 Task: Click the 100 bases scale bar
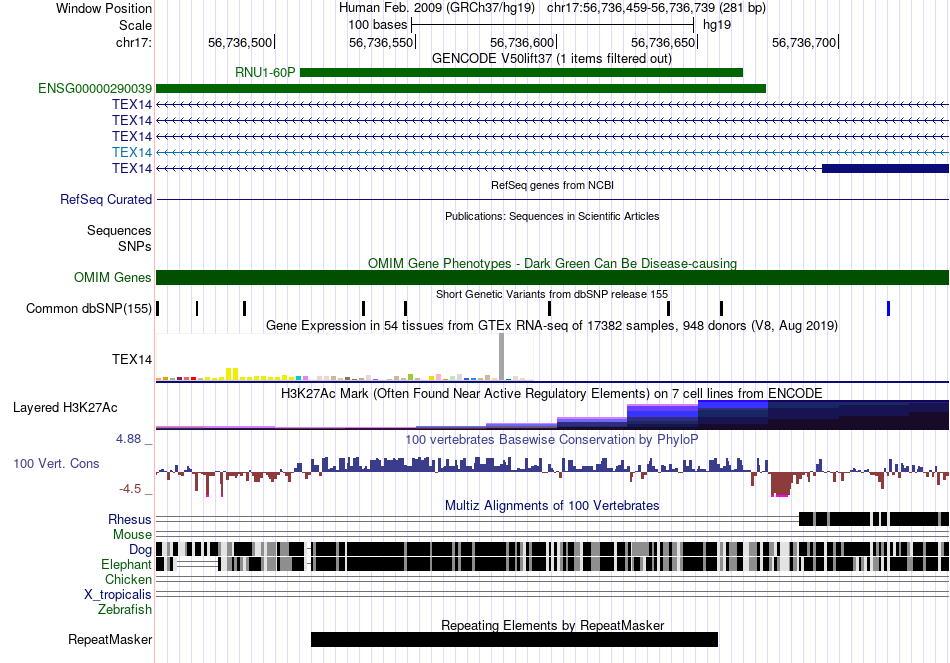click(552, 25)
